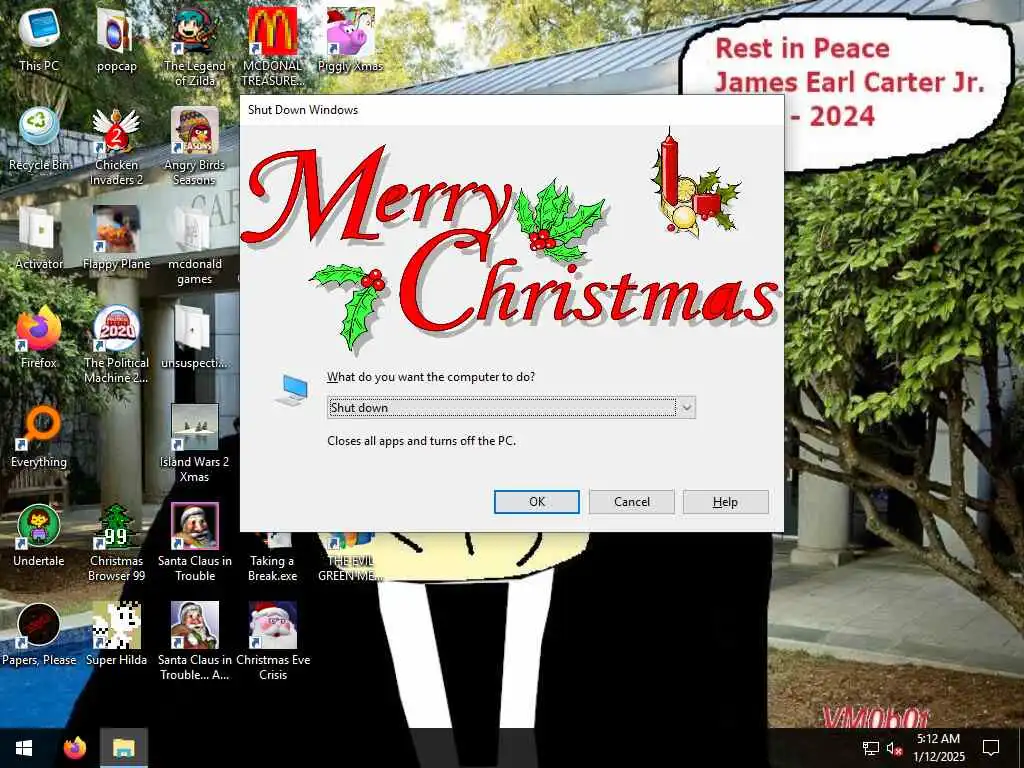Open File Explorer from the taskbar
1024x768 pixels.
point(124,748)
